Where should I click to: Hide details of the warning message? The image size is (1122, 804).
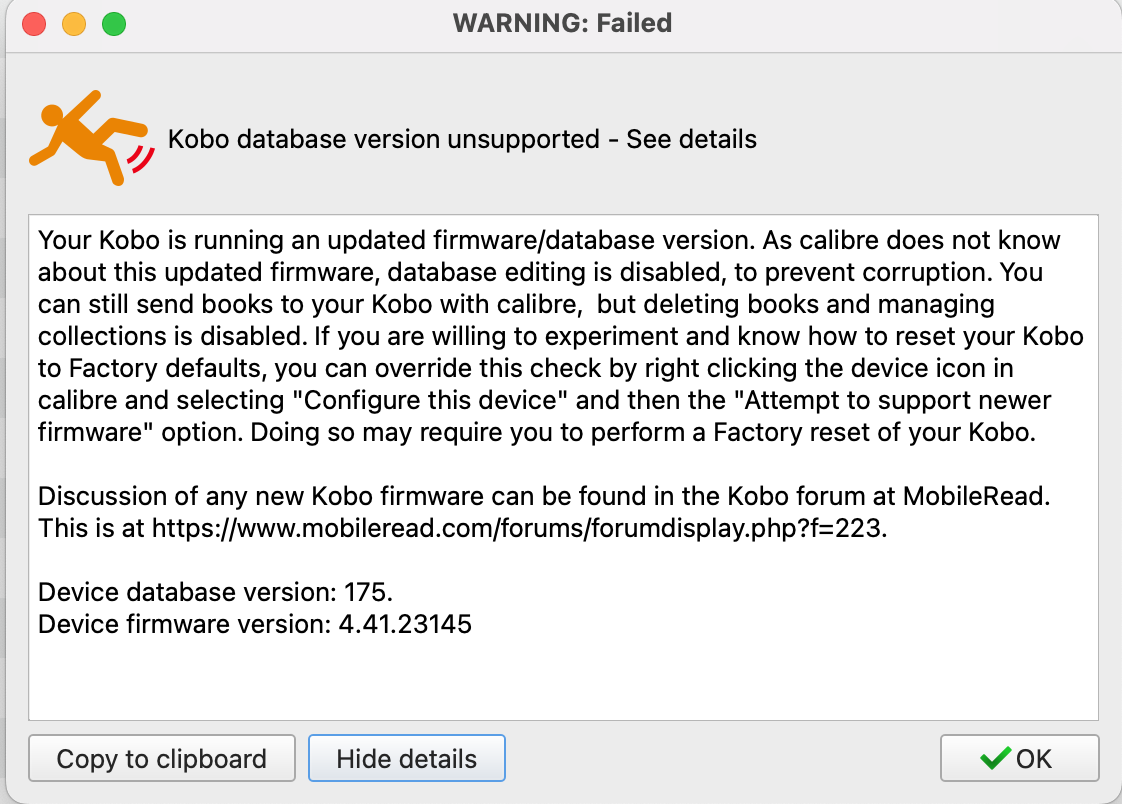point(406,759)
